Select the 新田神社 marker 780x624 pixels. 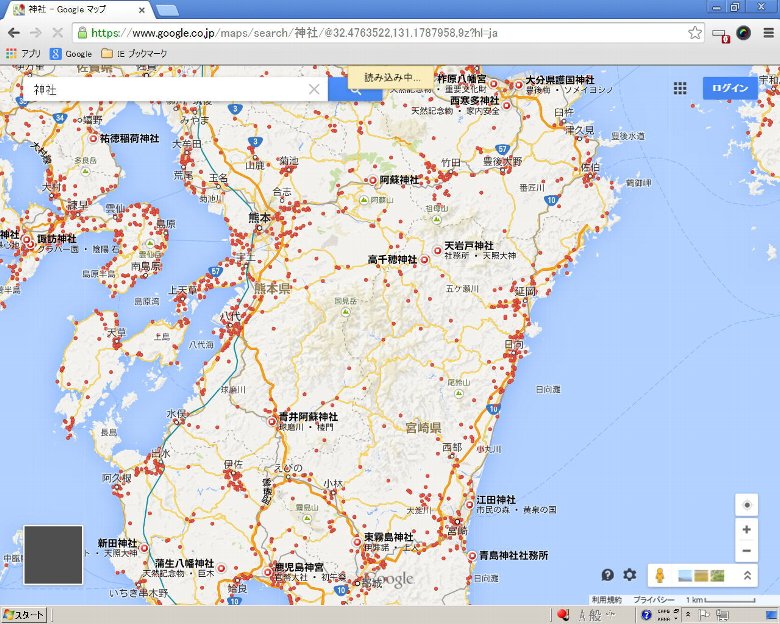[x=144, y=548]
